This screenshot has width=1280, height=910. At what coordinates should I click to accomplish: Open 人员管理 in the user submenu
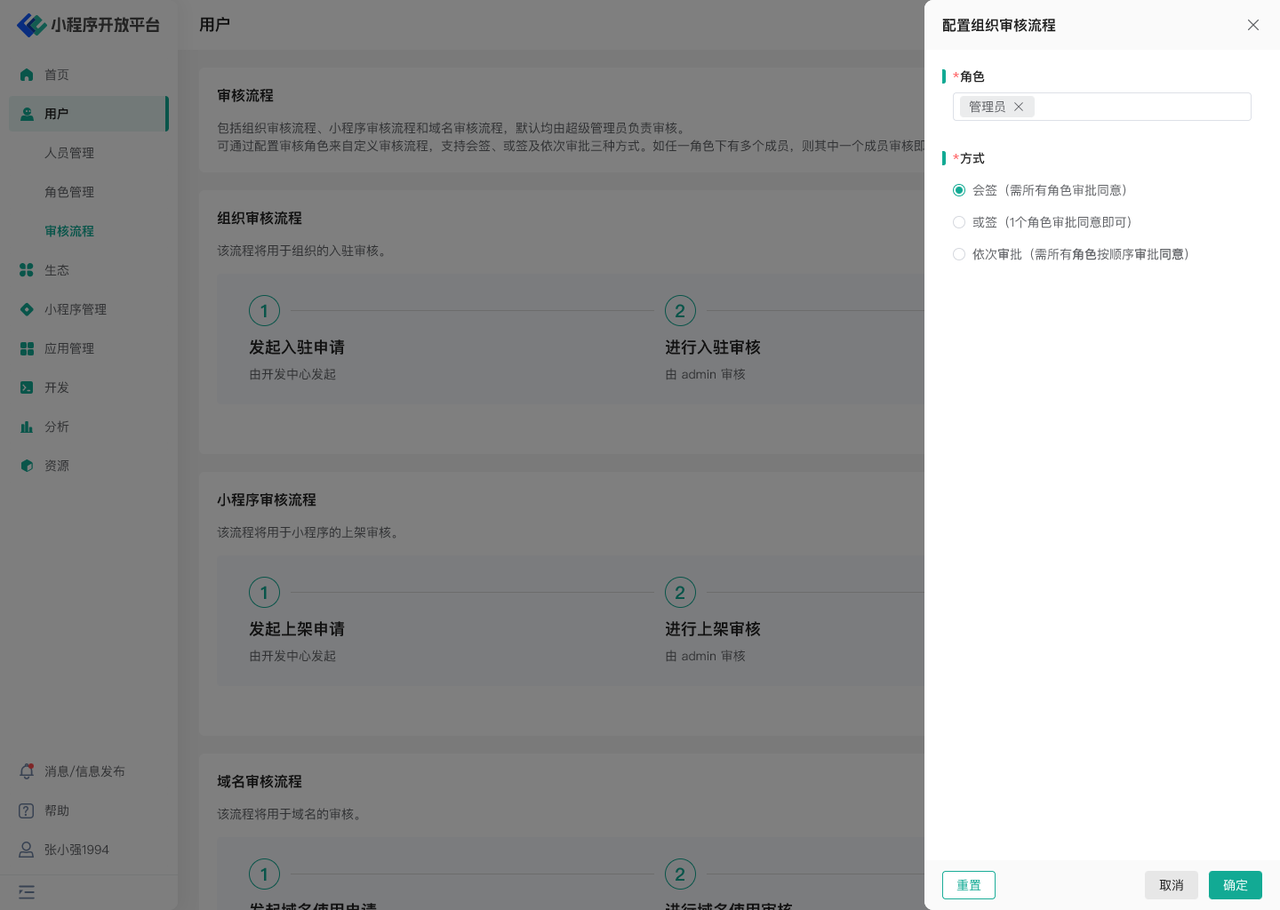point(69,153)
